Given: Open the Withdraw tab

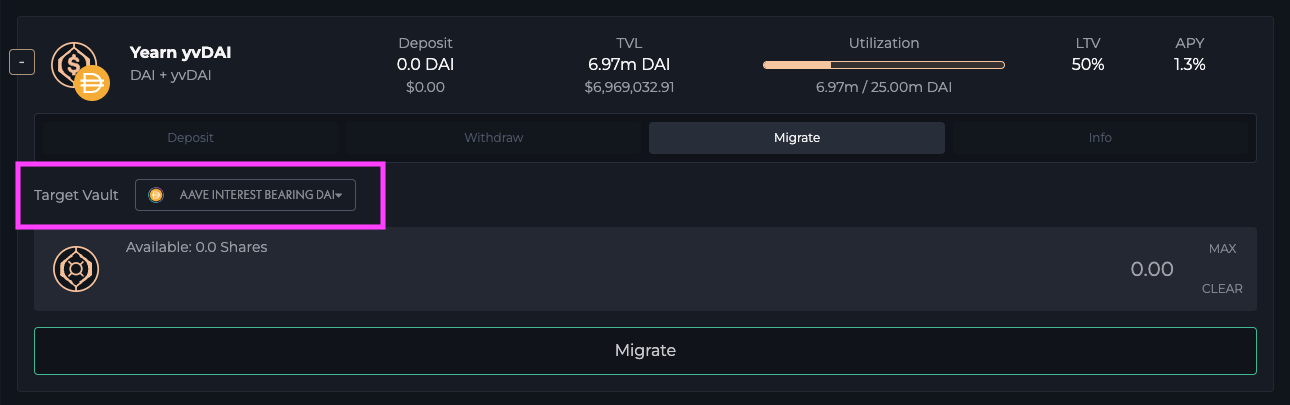Looking at the screenshot, I should pos(493,138).
